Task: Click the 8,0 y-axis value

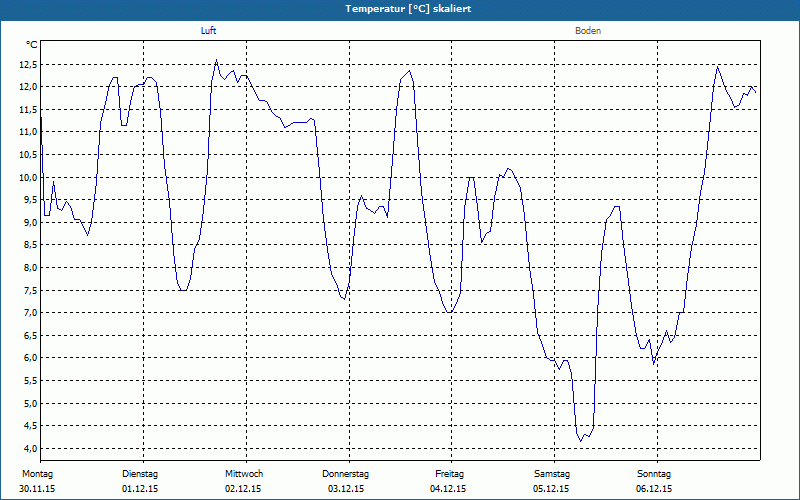Action: [x=30, y=267]
